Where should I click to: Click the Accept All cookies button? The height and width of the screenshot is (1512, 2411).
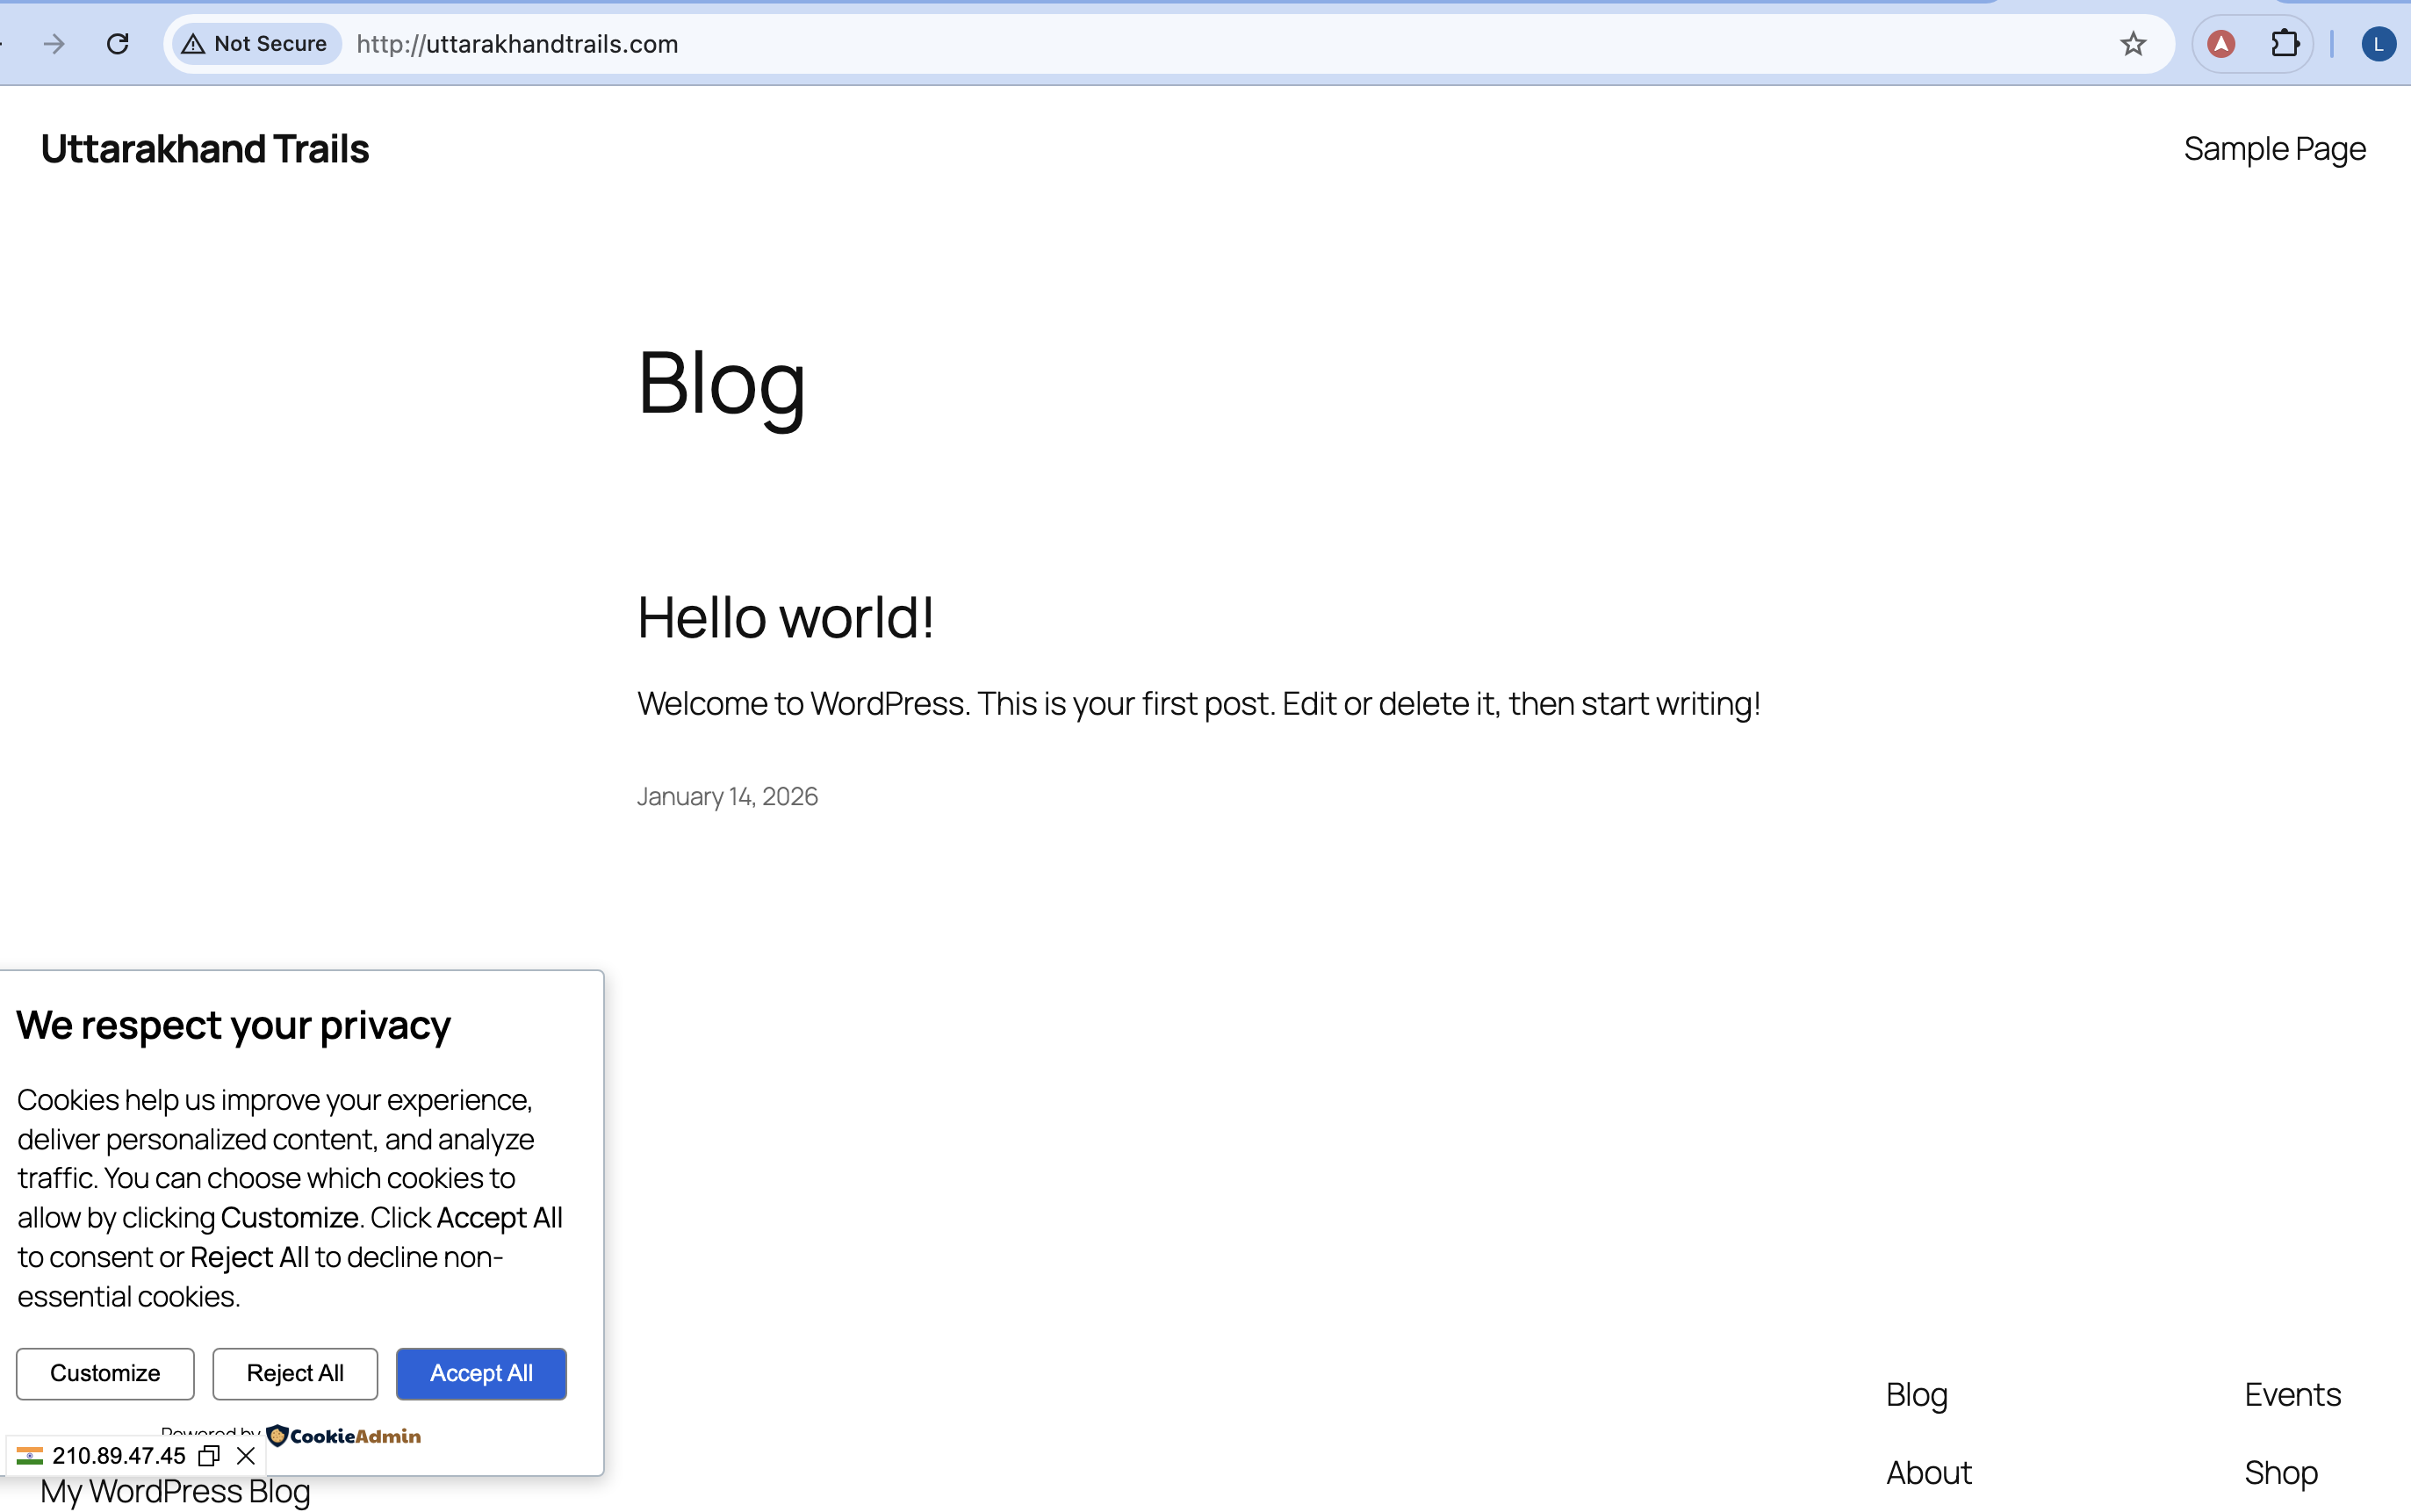click(481, 1373)
